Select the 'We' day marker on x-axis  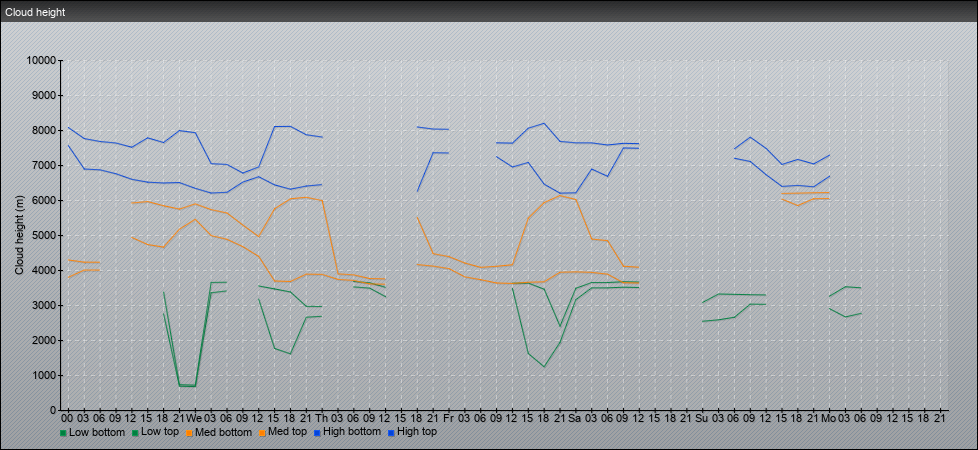coord(195,418)
